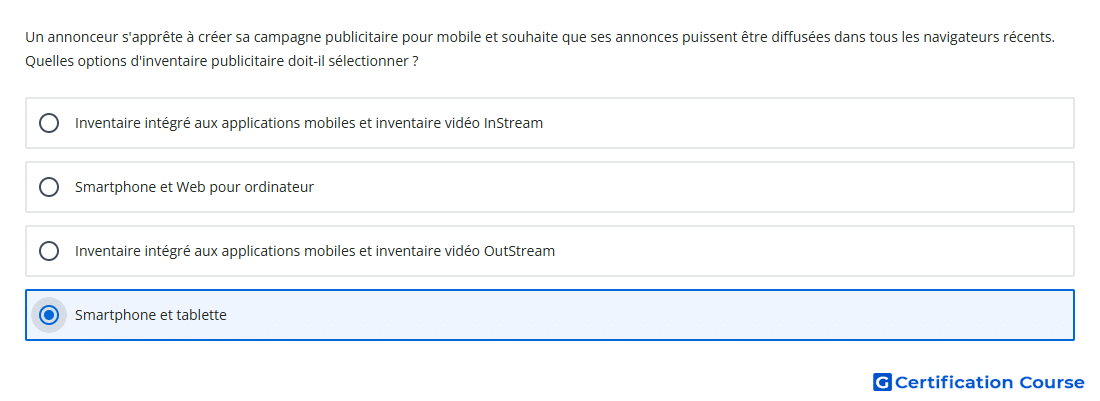Screen dimensions: 1100x401
Task: Click the line 'Quelles options d'inventaire publicitaire'
Action: tap(222, 62)
